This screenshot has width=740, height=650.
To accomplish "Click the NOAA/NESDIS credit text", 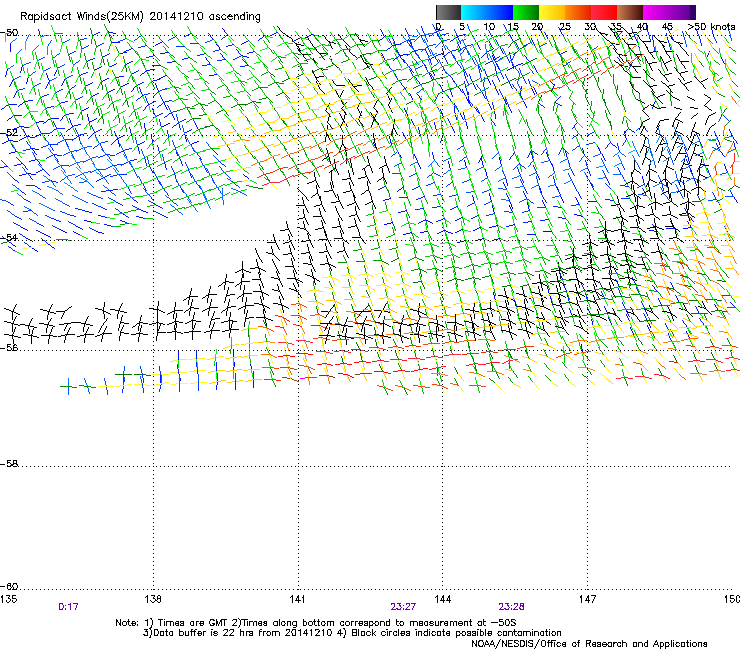I will (589, 644).
